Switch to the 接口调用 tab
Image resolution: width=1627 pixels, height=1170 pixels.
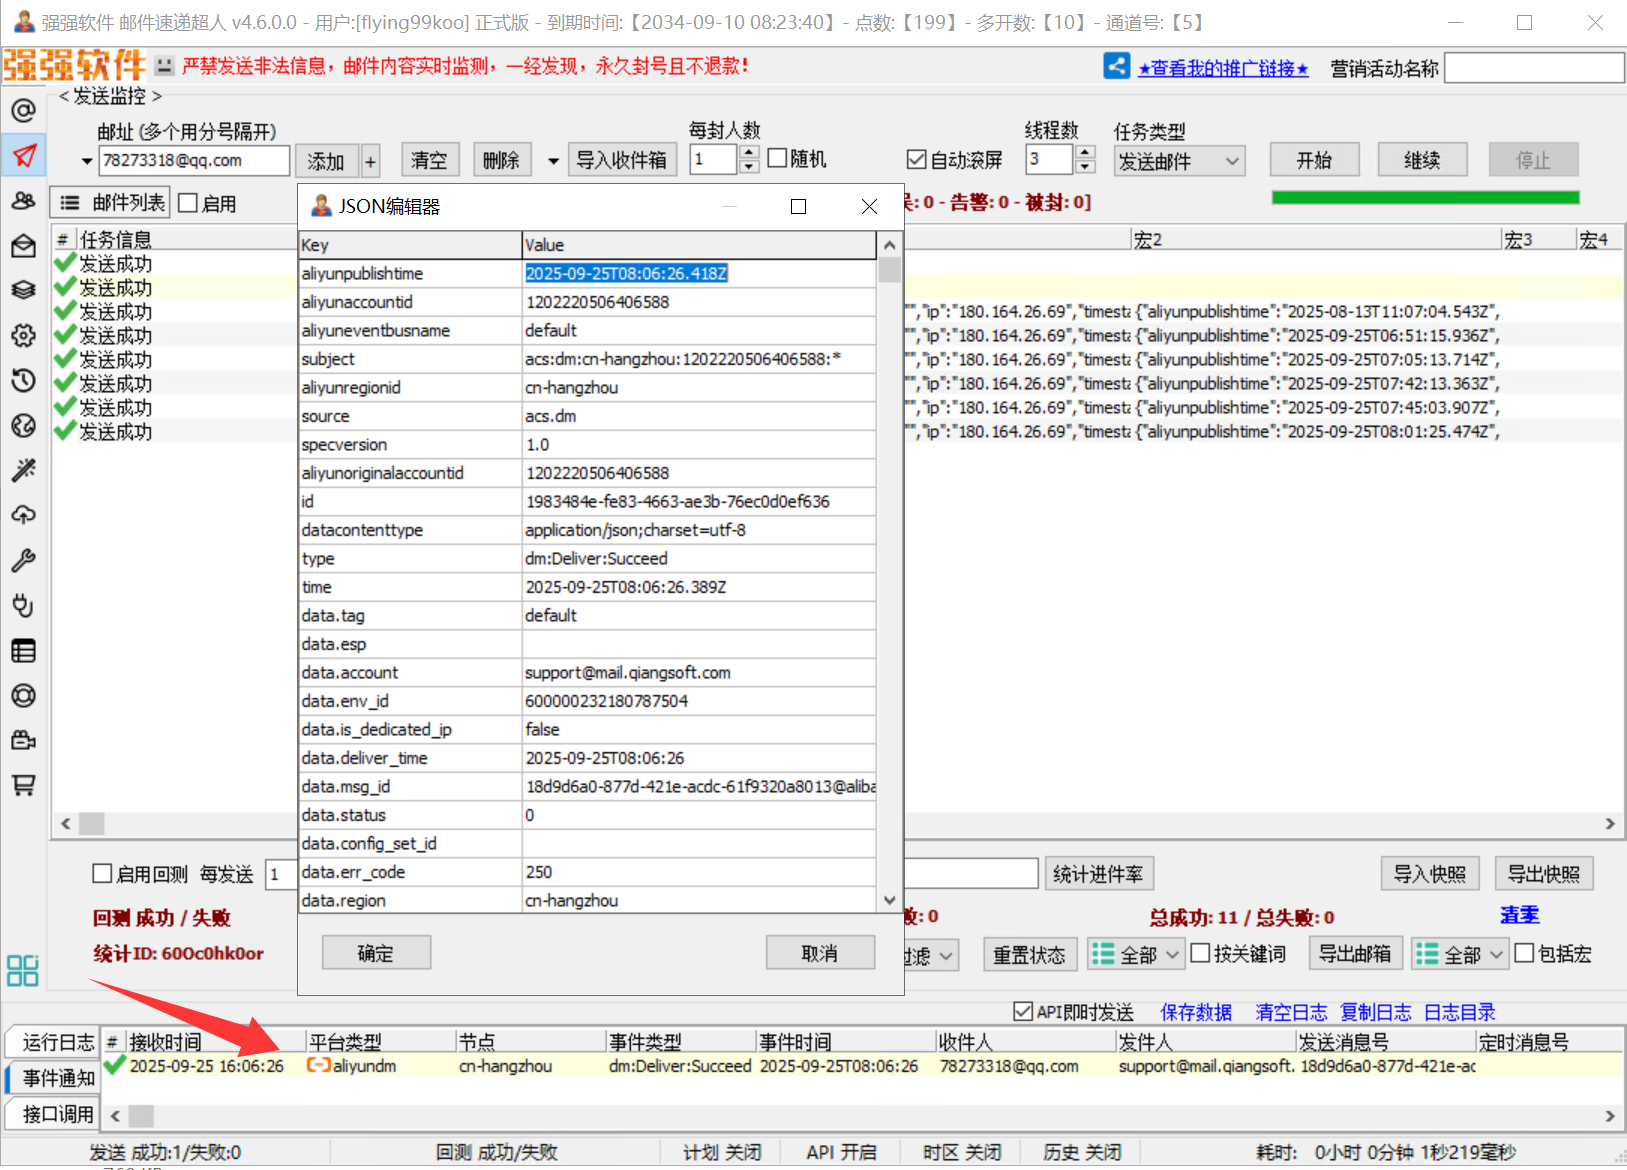(x=58, y=1114)
